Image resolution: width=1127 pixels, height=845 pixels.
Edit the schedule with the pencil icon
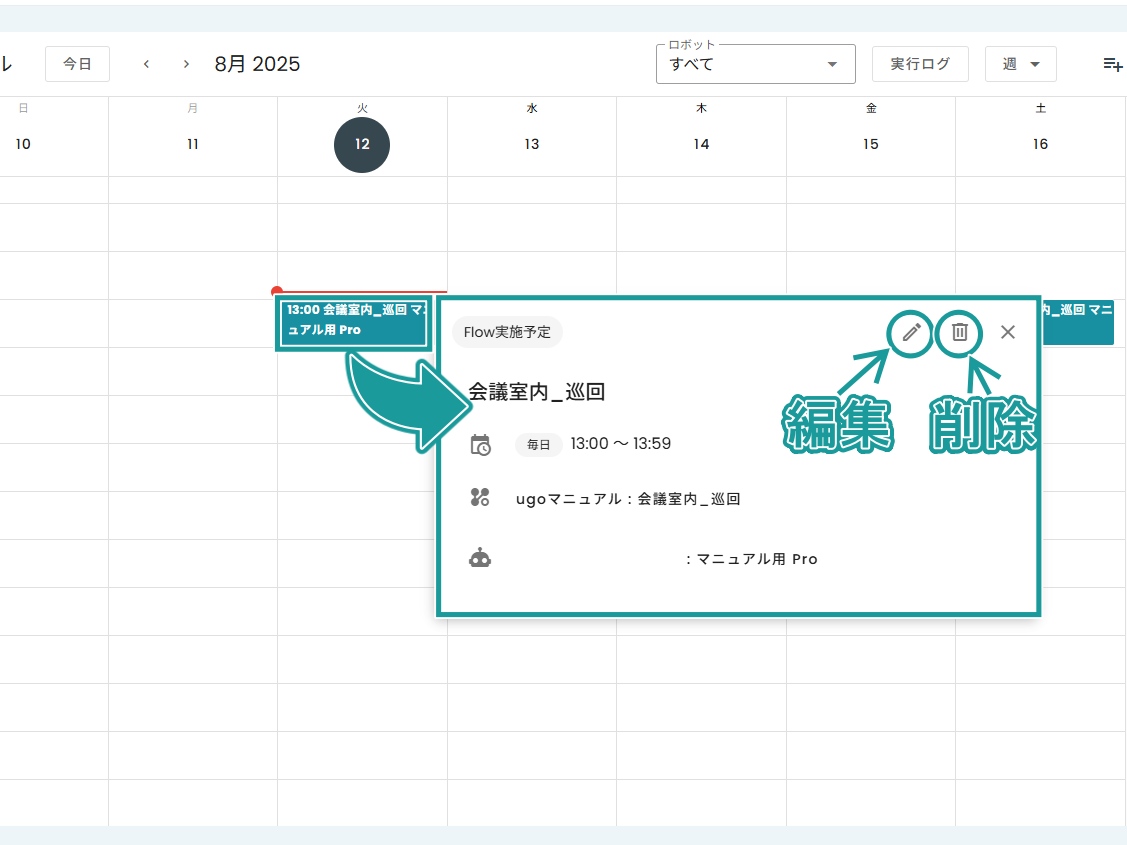[x=911, y=333]
